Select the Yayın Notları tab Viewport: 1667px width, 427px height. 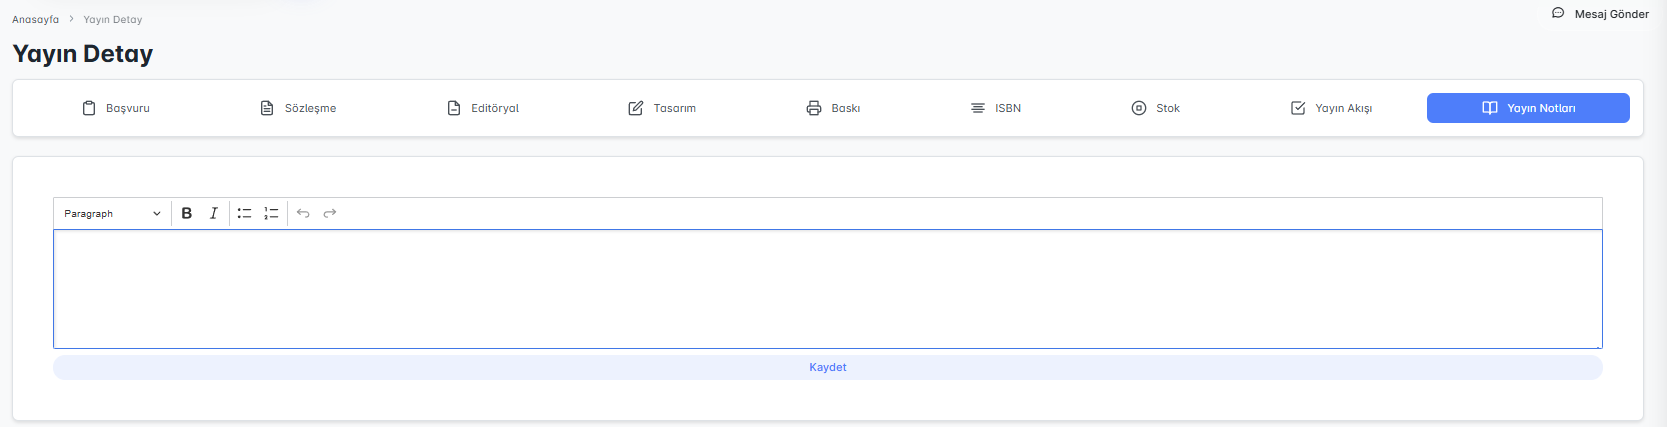point(1528,108)
